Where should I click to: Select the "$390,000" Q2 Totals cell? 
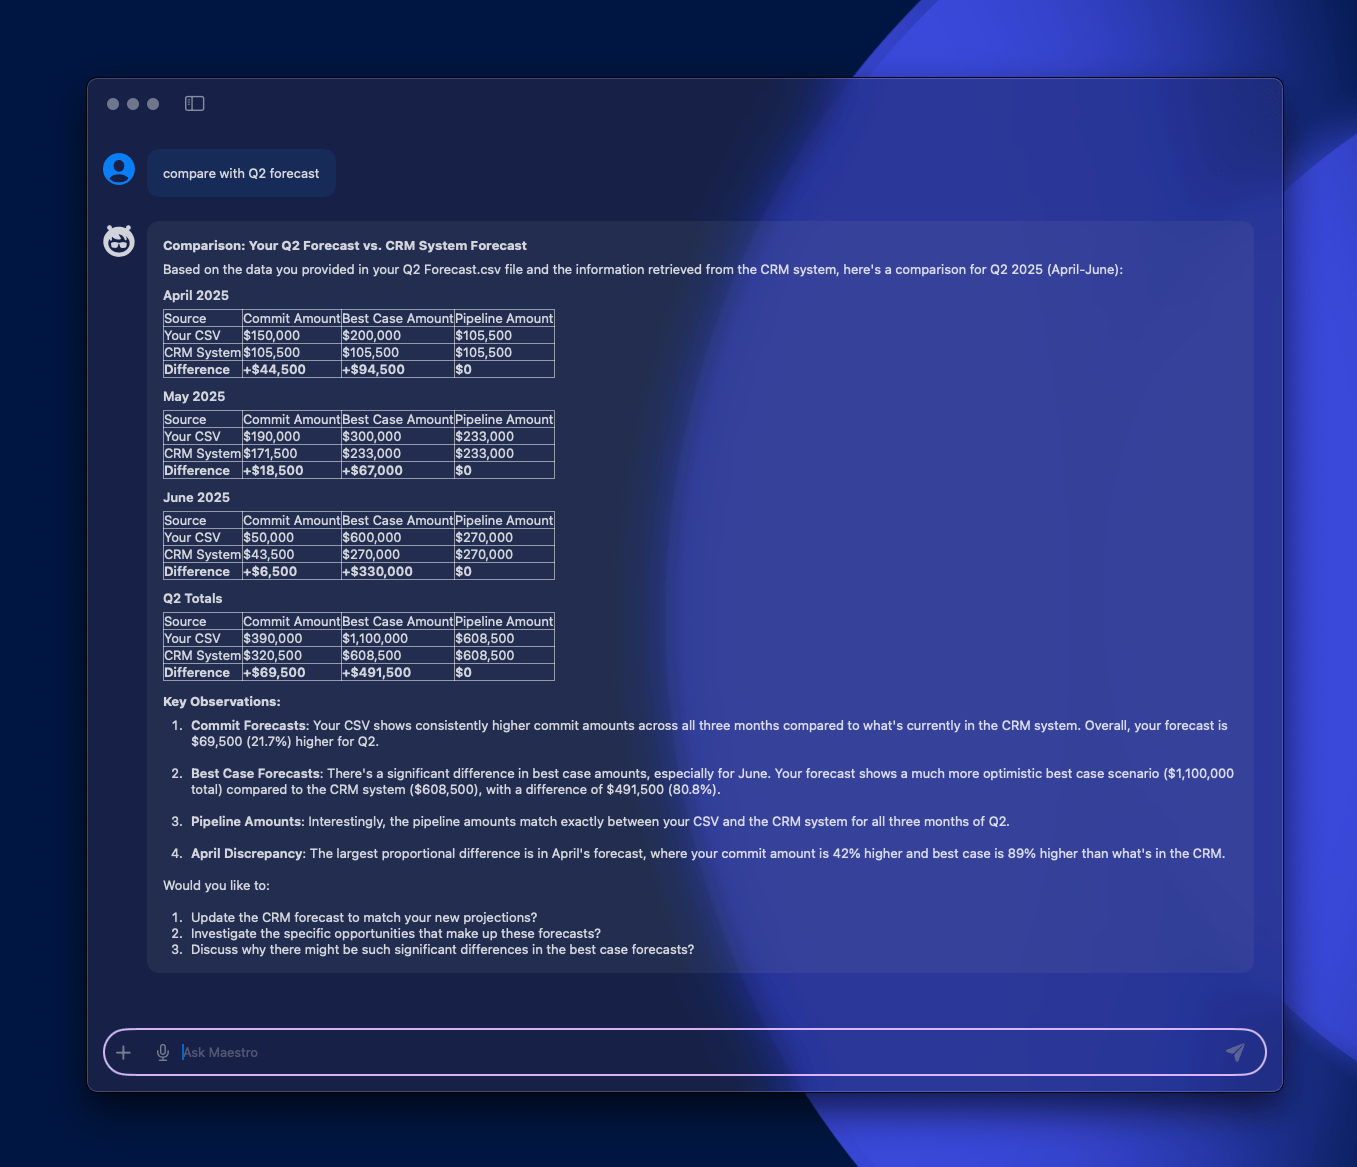pyautogui.click(x=291, y=638)
